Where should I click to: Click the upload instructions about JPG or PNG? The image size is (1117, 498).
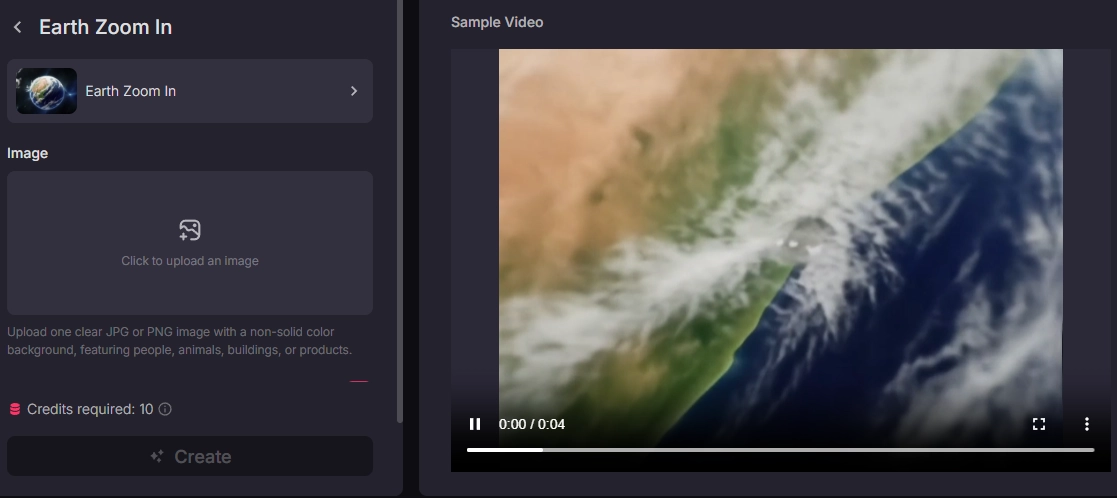(180, 341)
